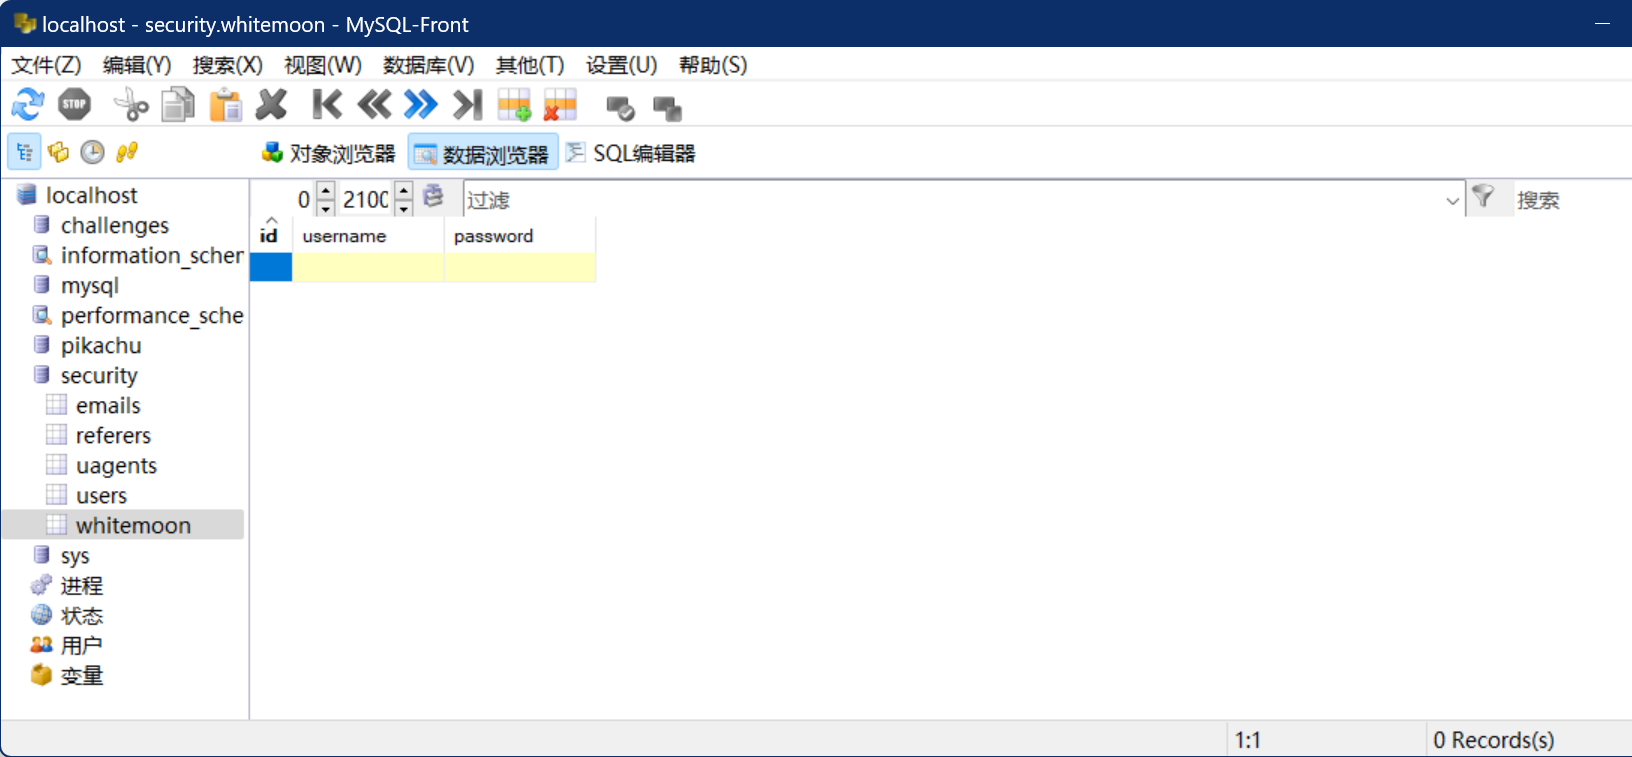This screenshot has height=757, width=1632.
Task: Click the yellow footprints icon
Action: click(126, 152)
